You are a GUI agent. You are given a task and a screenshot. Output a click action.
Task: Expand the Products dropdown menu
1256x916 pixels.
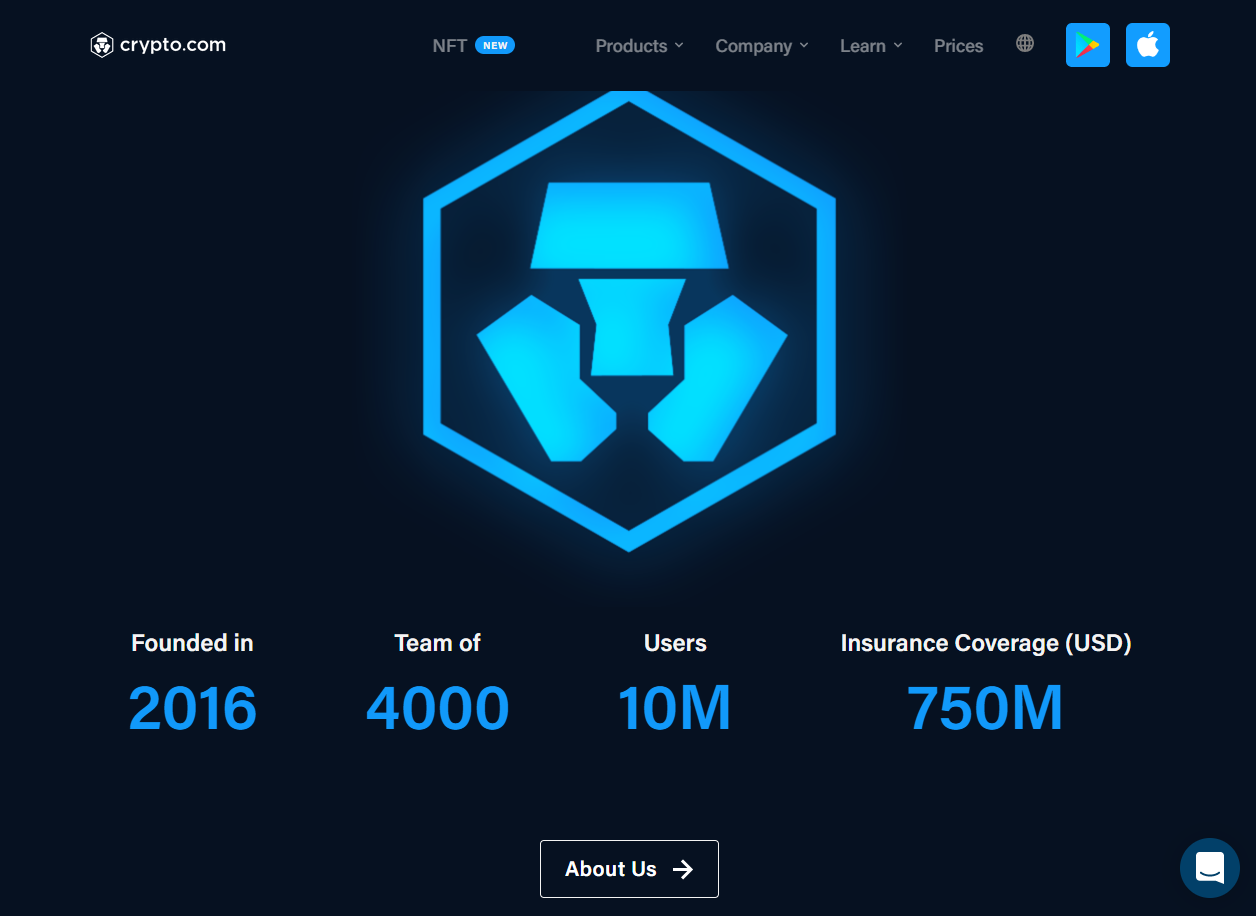(640, 46)
